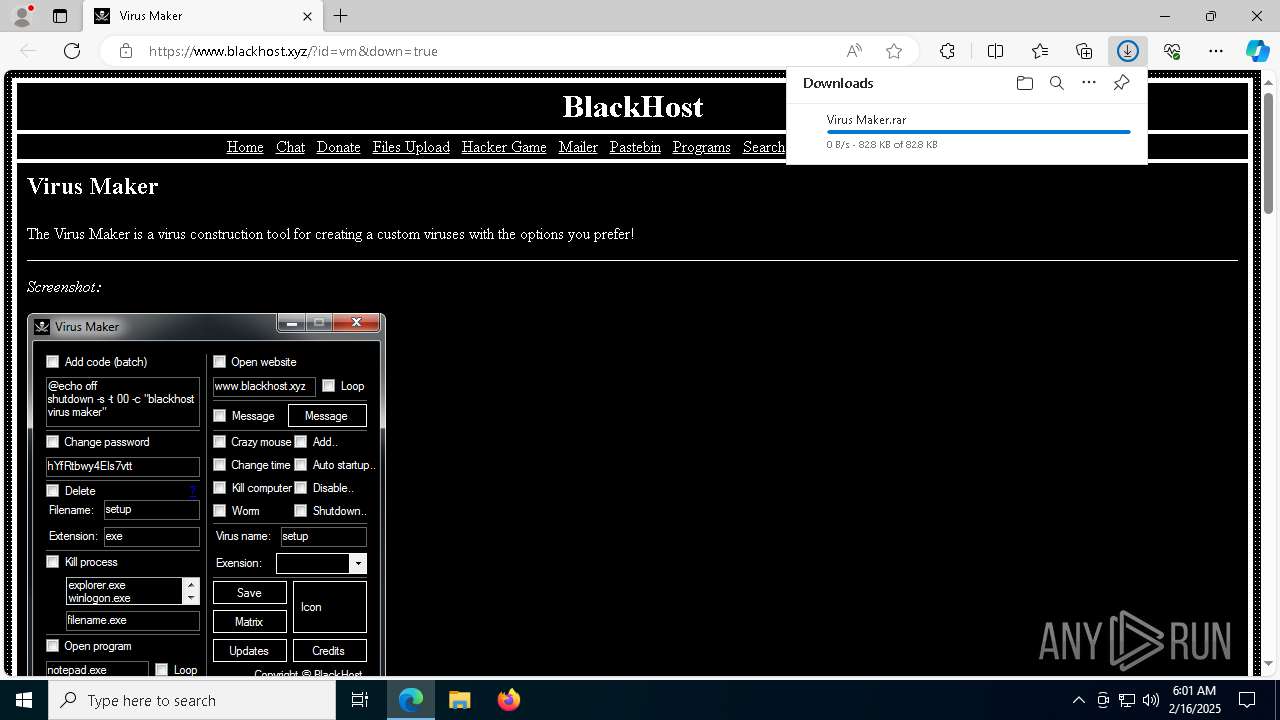Open Settings and more menu
1280x720 pixels.
tap(1216, 51)
